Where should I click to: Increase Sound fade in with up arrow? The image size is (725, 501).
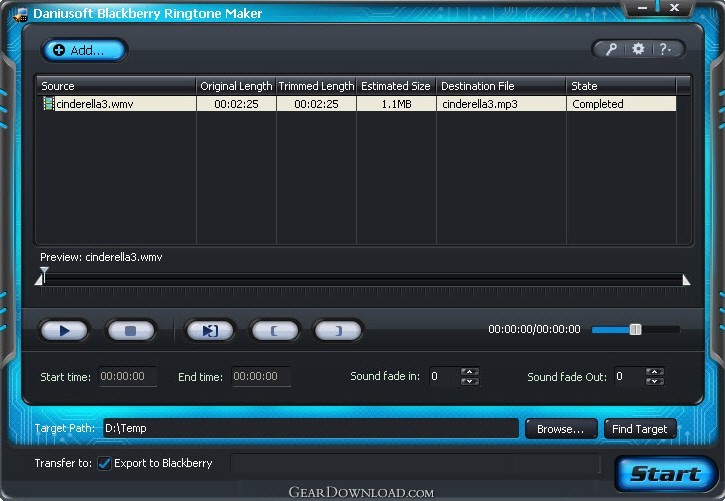point(470,372)
